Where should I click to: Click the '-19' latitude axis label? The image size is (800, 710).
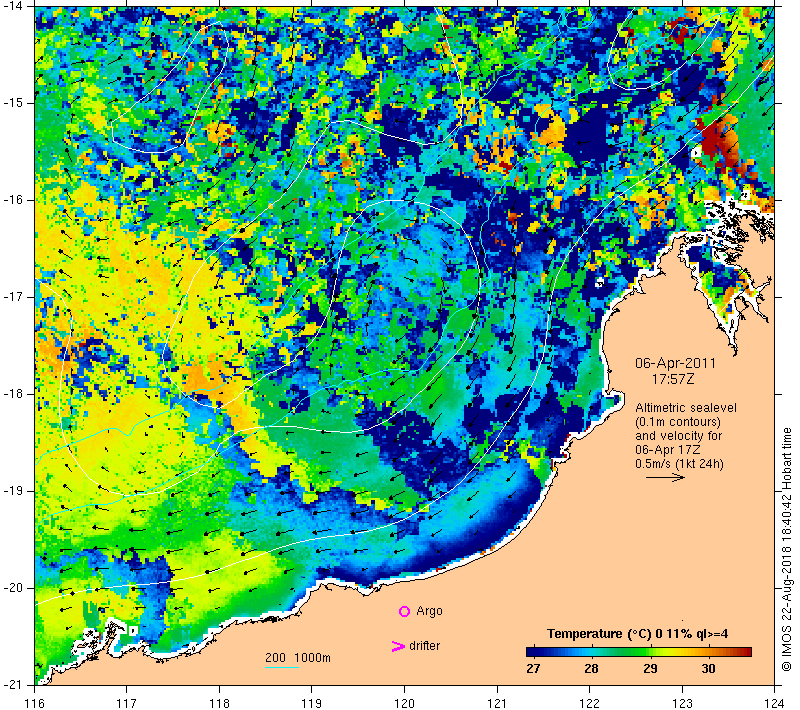[x=12, y=491]
